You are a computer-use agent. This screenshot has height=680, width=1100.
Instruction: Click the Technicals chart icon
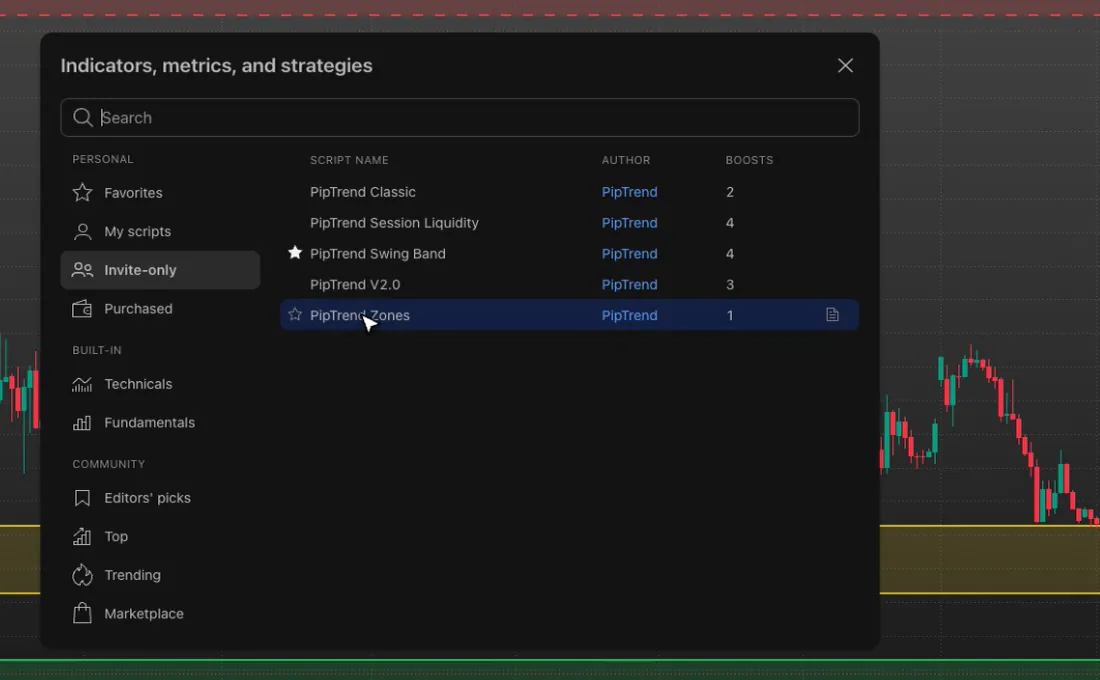tap(82, 384)
